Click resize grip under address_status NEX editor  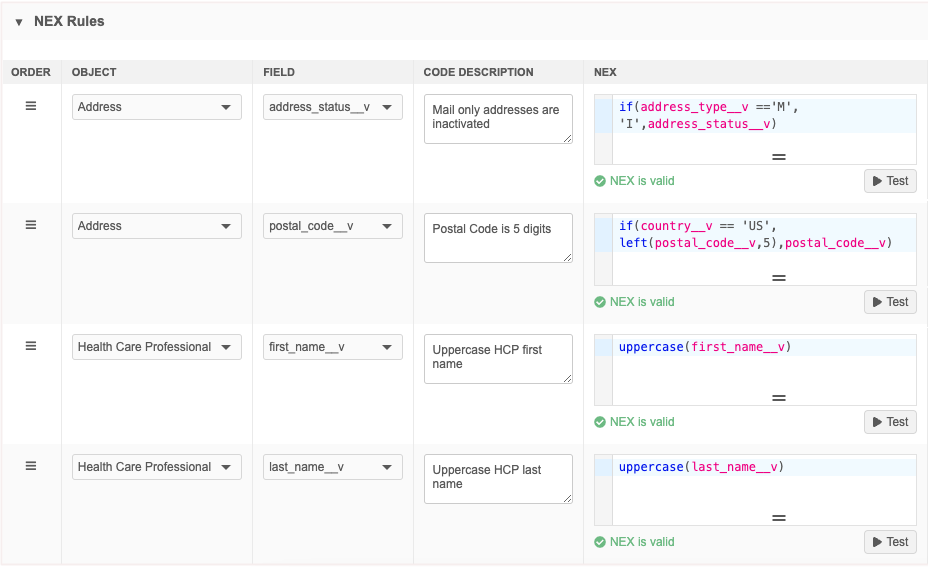778,157
